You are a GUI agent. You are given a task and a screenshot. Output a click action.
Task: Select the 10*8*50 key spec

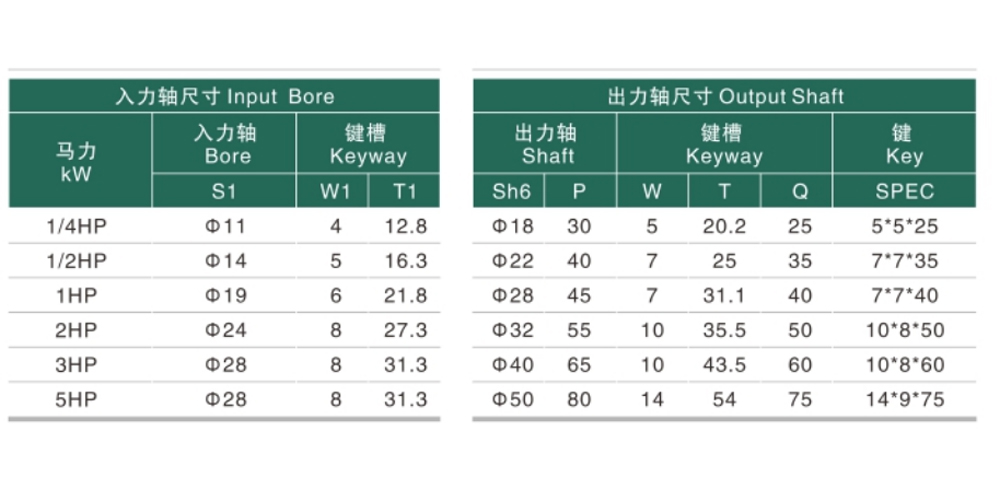904,330
